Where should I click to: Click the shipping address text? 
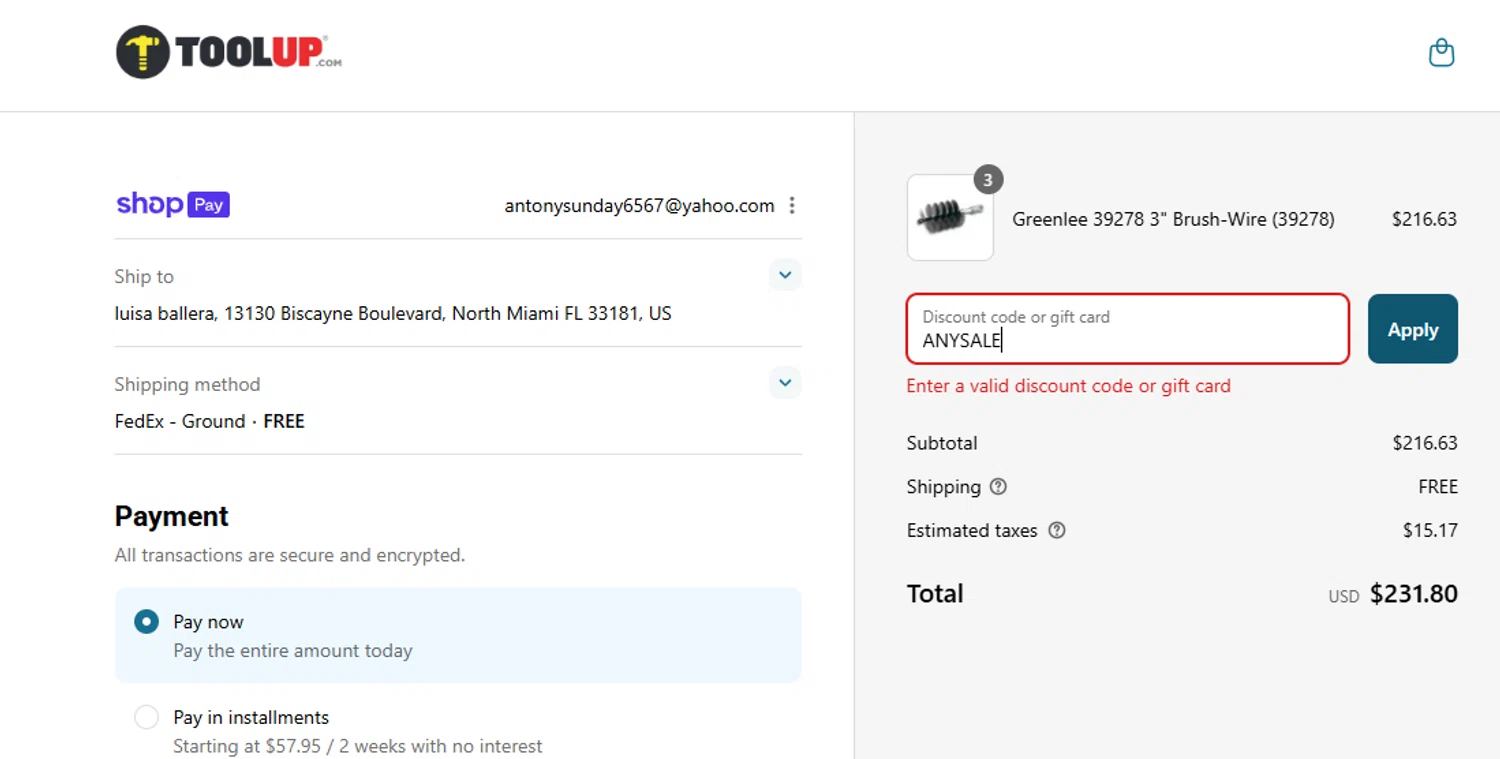click(393, 314)
